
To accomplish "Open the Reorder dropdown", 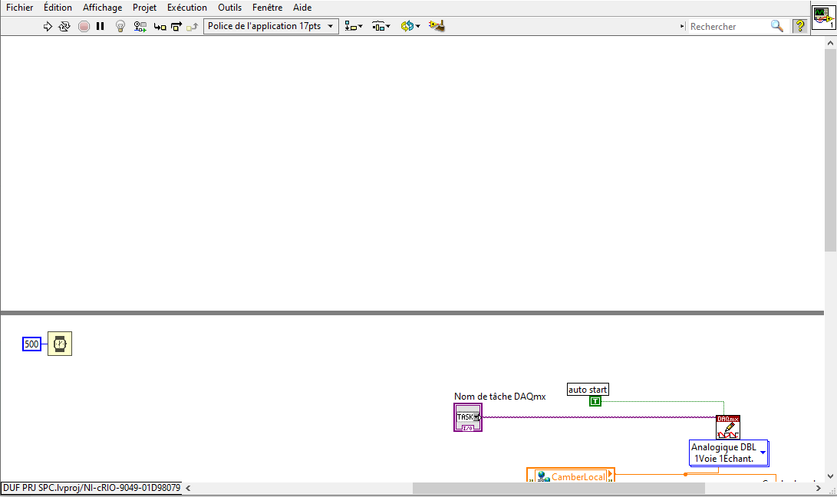I will pos(410,26).
